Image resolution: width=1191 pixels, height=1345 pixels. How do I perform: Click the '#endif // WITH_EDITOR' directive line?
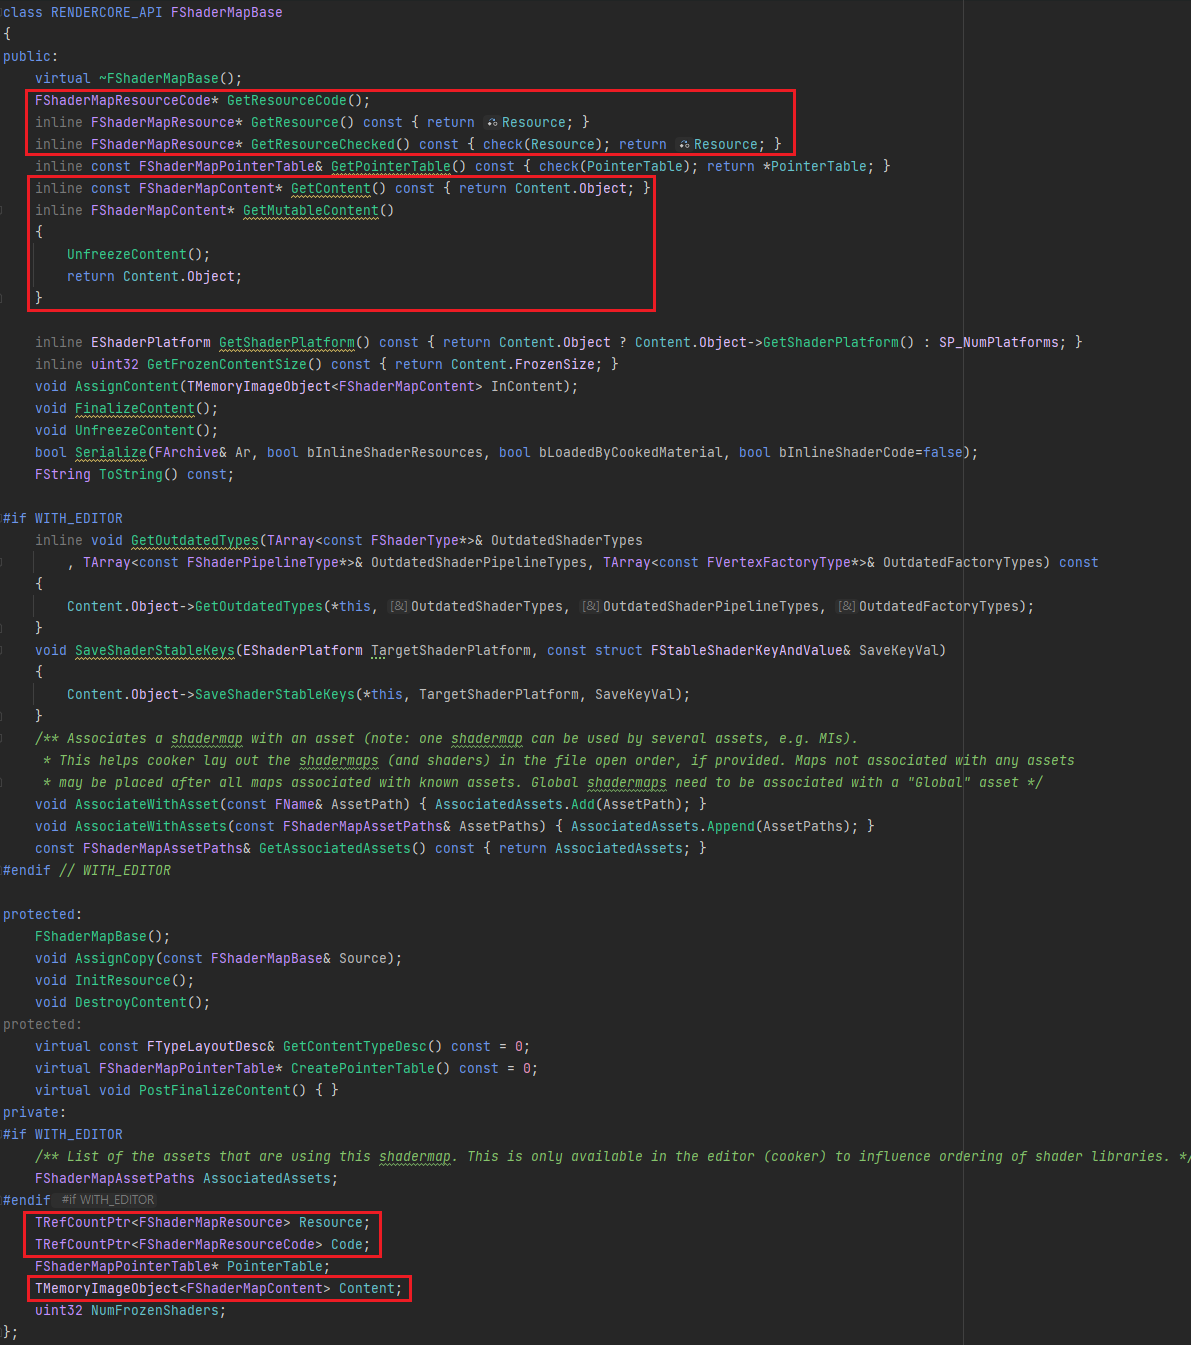[x=87, y=870]
